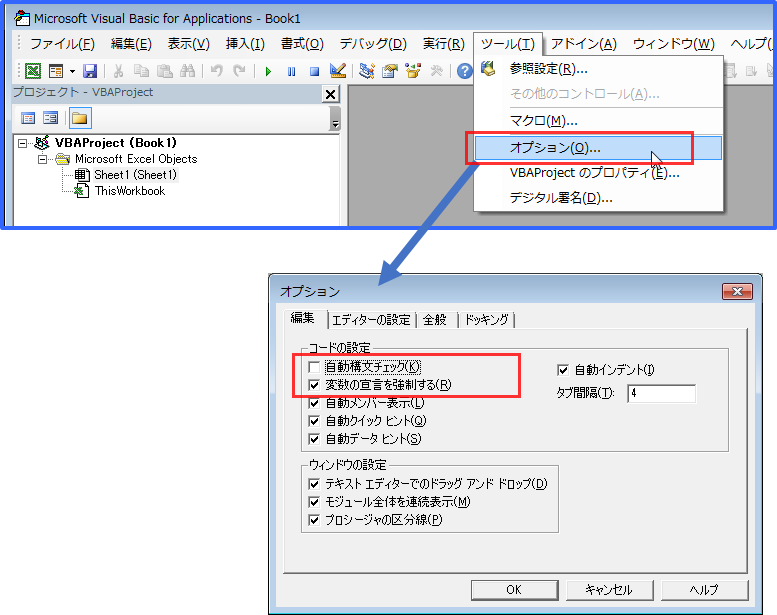The height and width of the screenshot is (615, 777).
Task: Select VBAProject (Book1) in project tree
Action: tap(115, 143)
